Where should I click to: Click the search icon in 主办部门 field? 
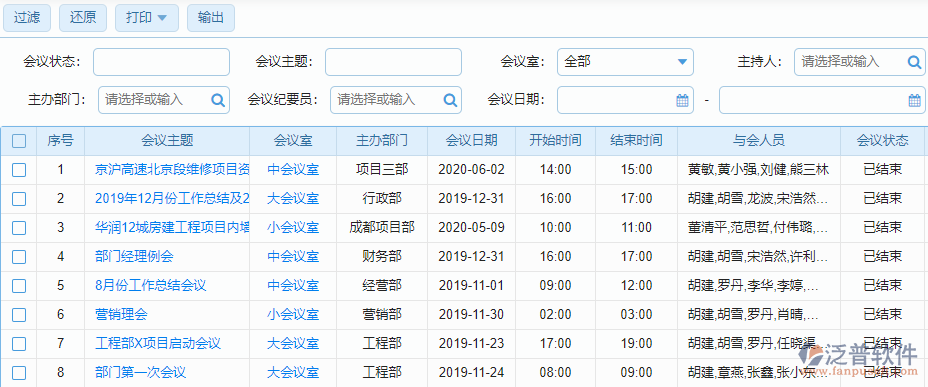(x=218, y=100)
